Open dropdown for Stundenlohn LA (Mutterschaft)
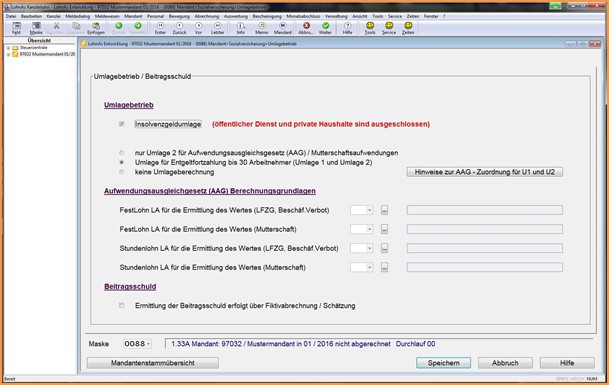This screenshot has width=609, height=385. [x=369, y=267]
